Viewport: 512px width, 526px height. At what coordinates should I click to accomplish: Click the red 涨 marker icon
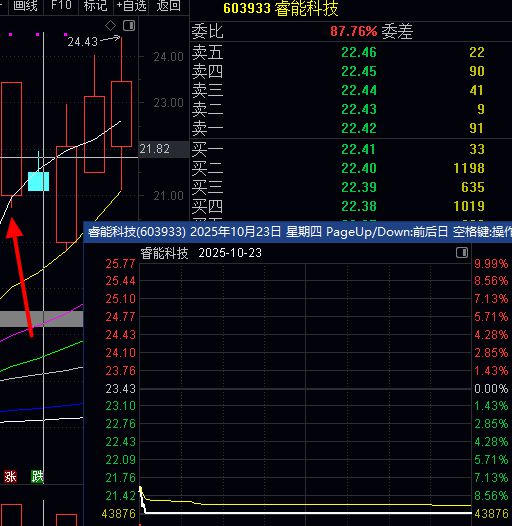pos(10,476)
